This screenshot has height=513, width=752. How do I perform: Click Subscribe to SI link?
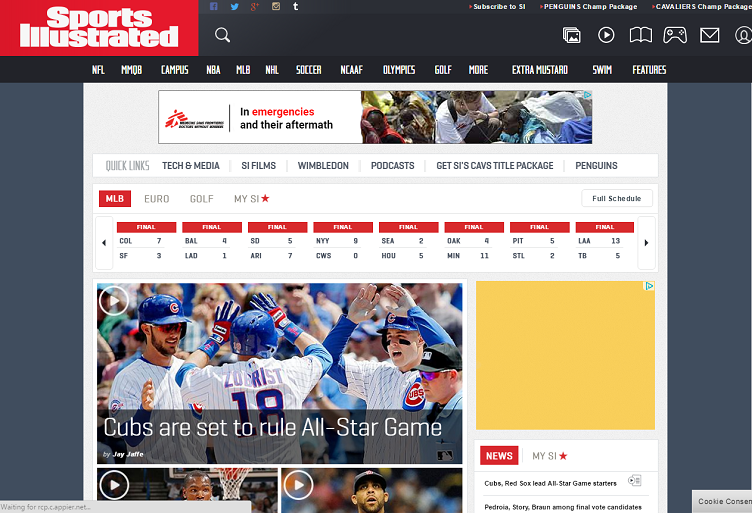[497, 7]
